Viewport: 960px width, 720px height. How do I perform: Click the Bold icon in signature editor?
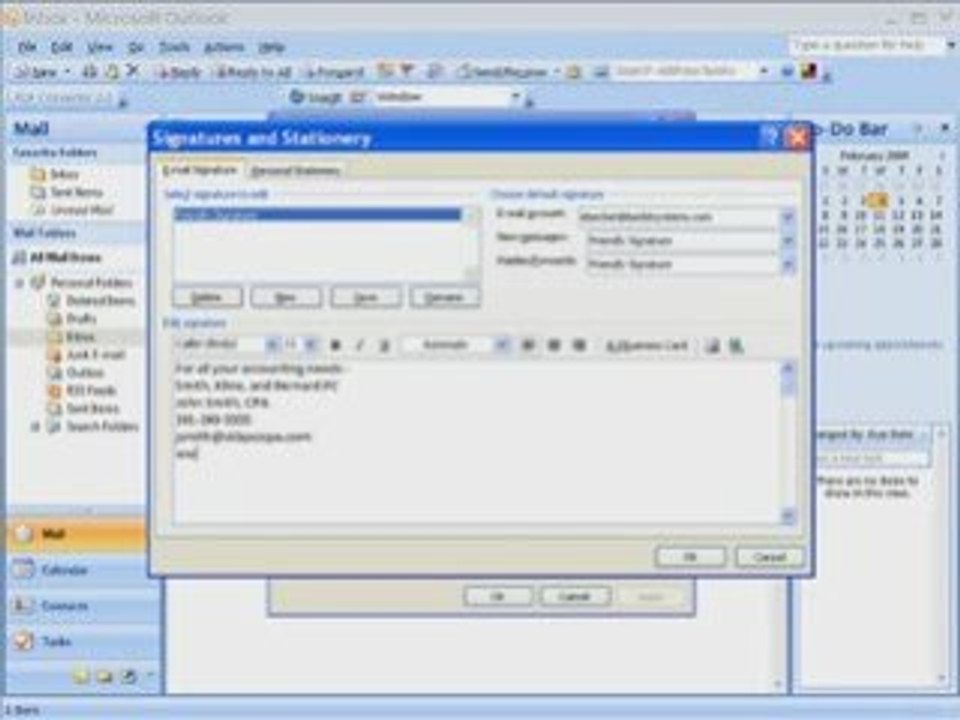(335, 345)
